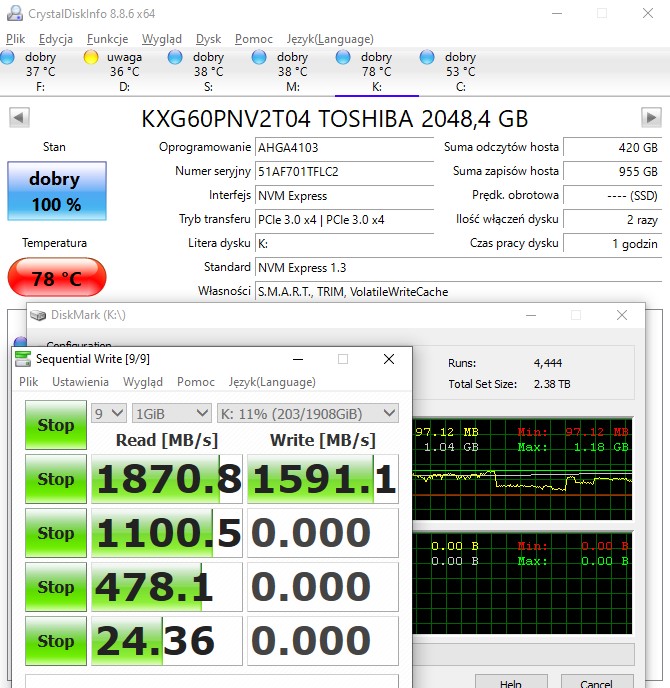
Task: Click the top Stop button
Action: [56, 425]
